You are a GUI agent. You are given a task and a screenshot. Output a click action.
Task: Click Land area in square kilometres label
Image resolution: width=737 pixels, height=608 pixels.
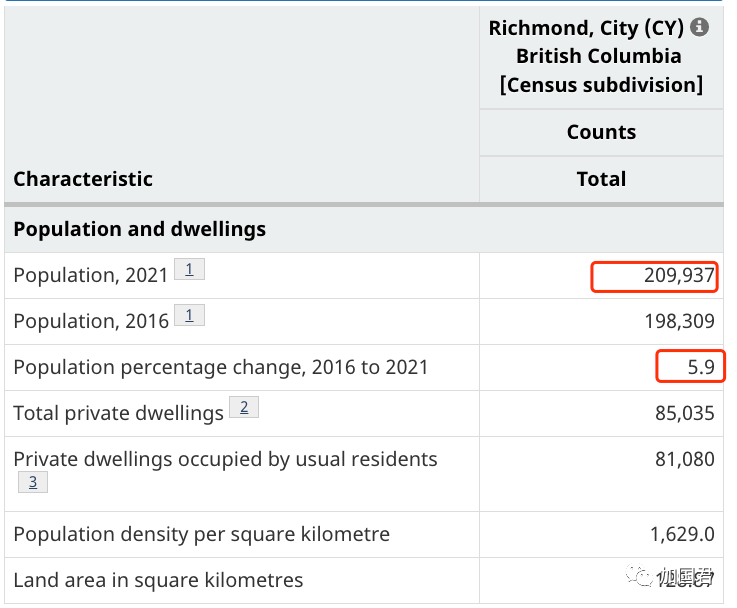[158, 580]
